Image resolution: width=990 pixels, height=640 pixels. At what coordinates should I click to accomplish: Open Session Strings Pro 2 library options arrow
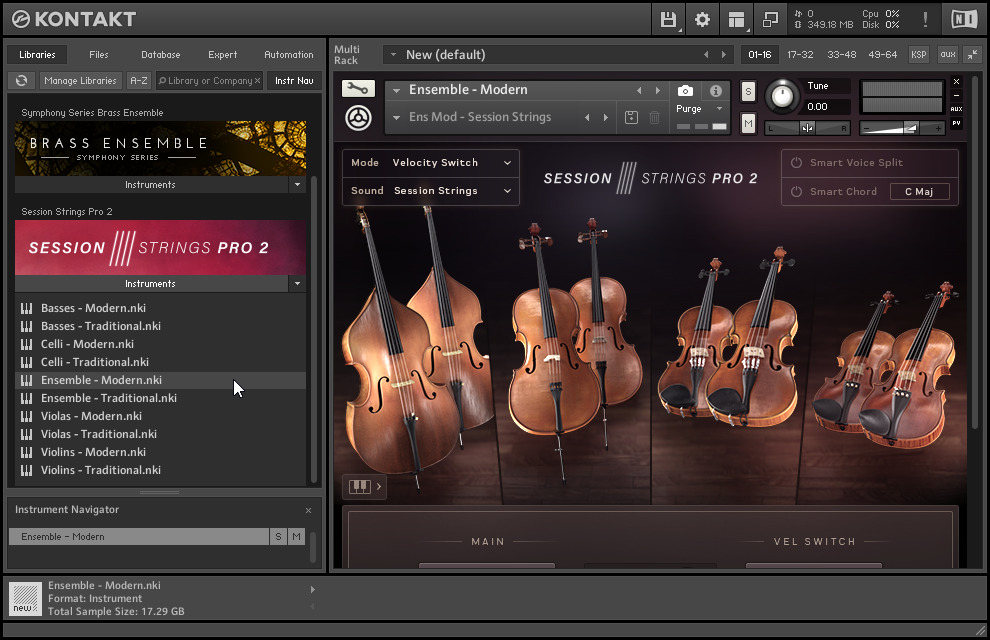(x=297, y=284)
